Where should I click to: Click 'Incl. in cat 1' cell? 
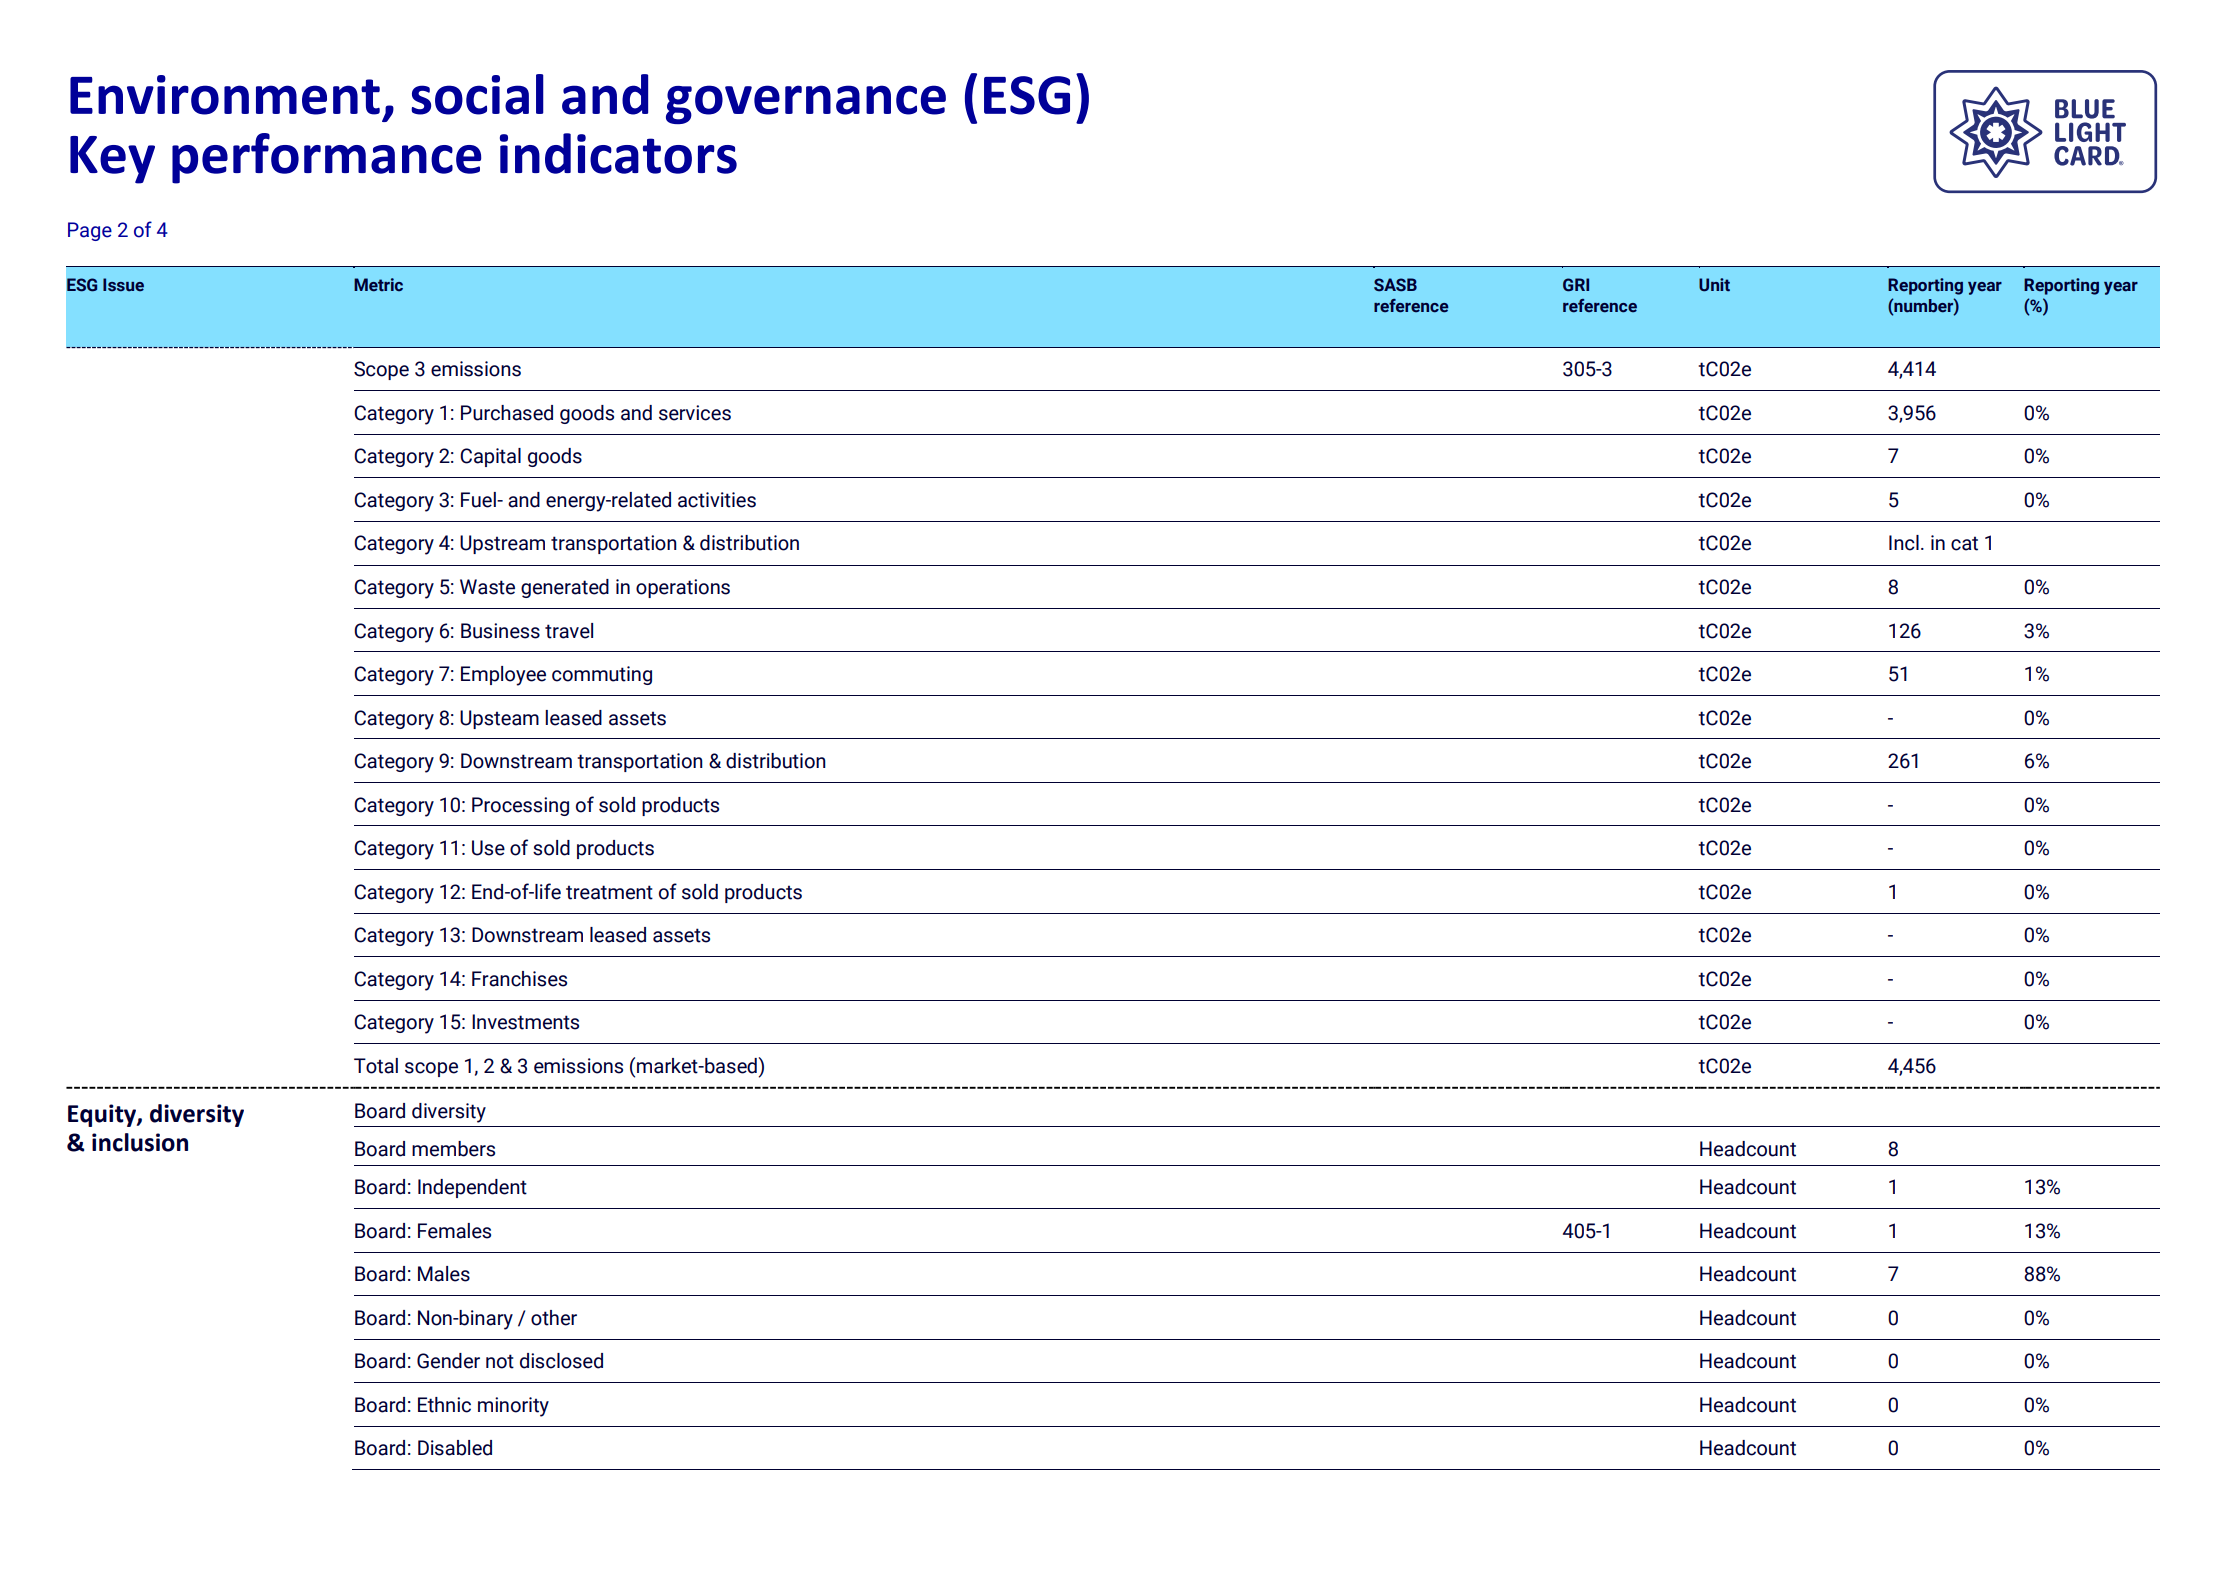(x=1939, y=543)
